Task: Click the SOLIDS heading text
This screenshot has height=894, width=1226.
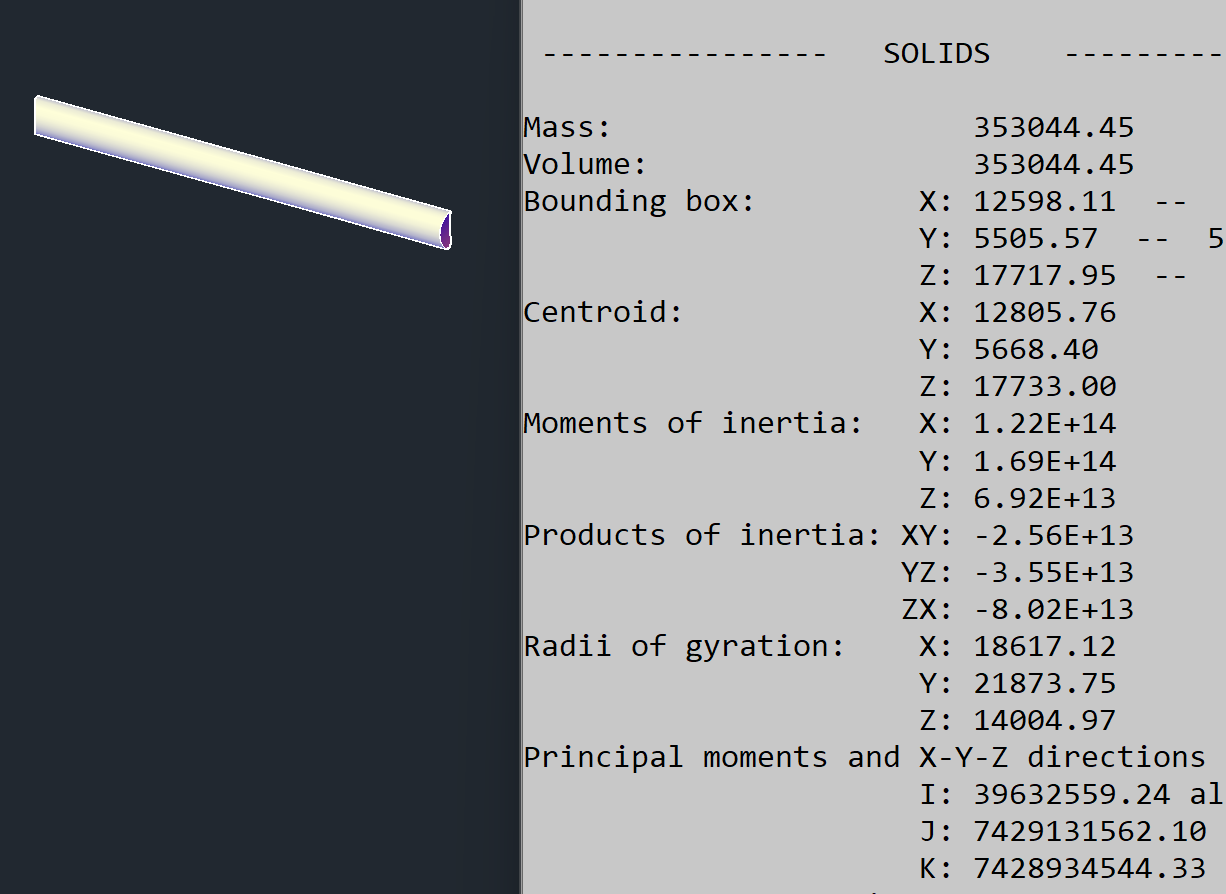Action: [x=936, y=54]
